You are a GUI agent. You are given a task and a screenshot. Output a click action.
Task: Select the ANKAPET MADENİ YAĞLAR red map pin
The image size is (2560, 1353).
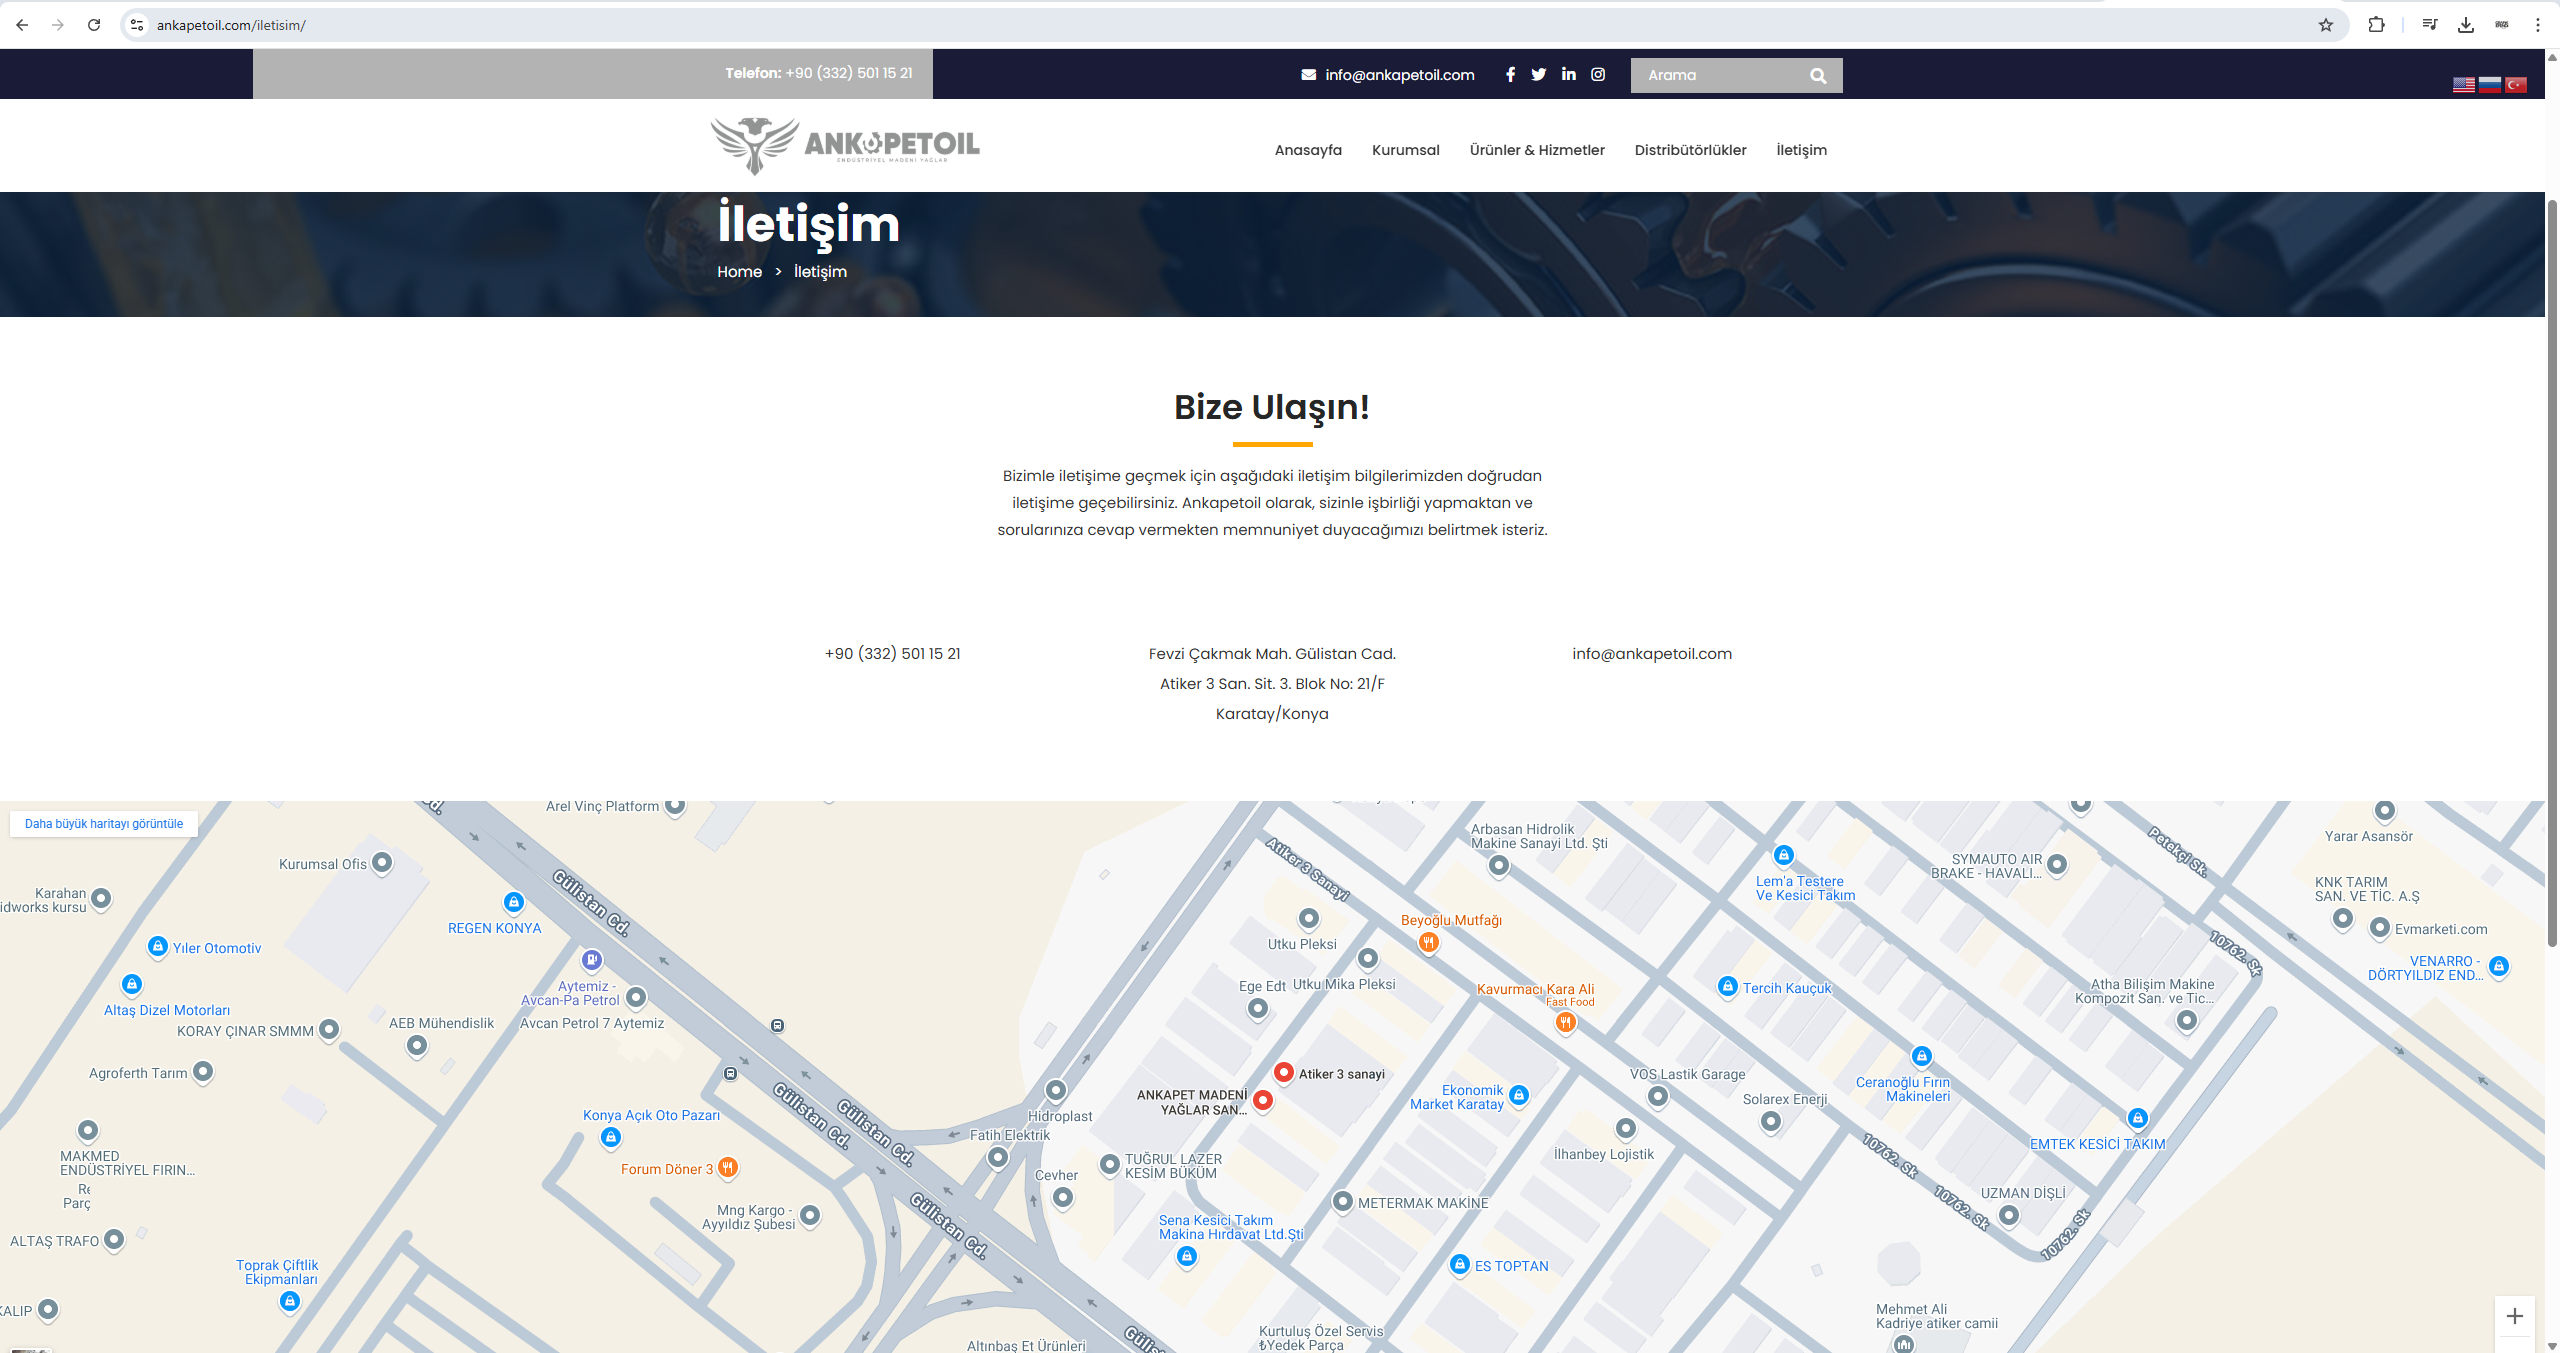pos(1263,1100)
